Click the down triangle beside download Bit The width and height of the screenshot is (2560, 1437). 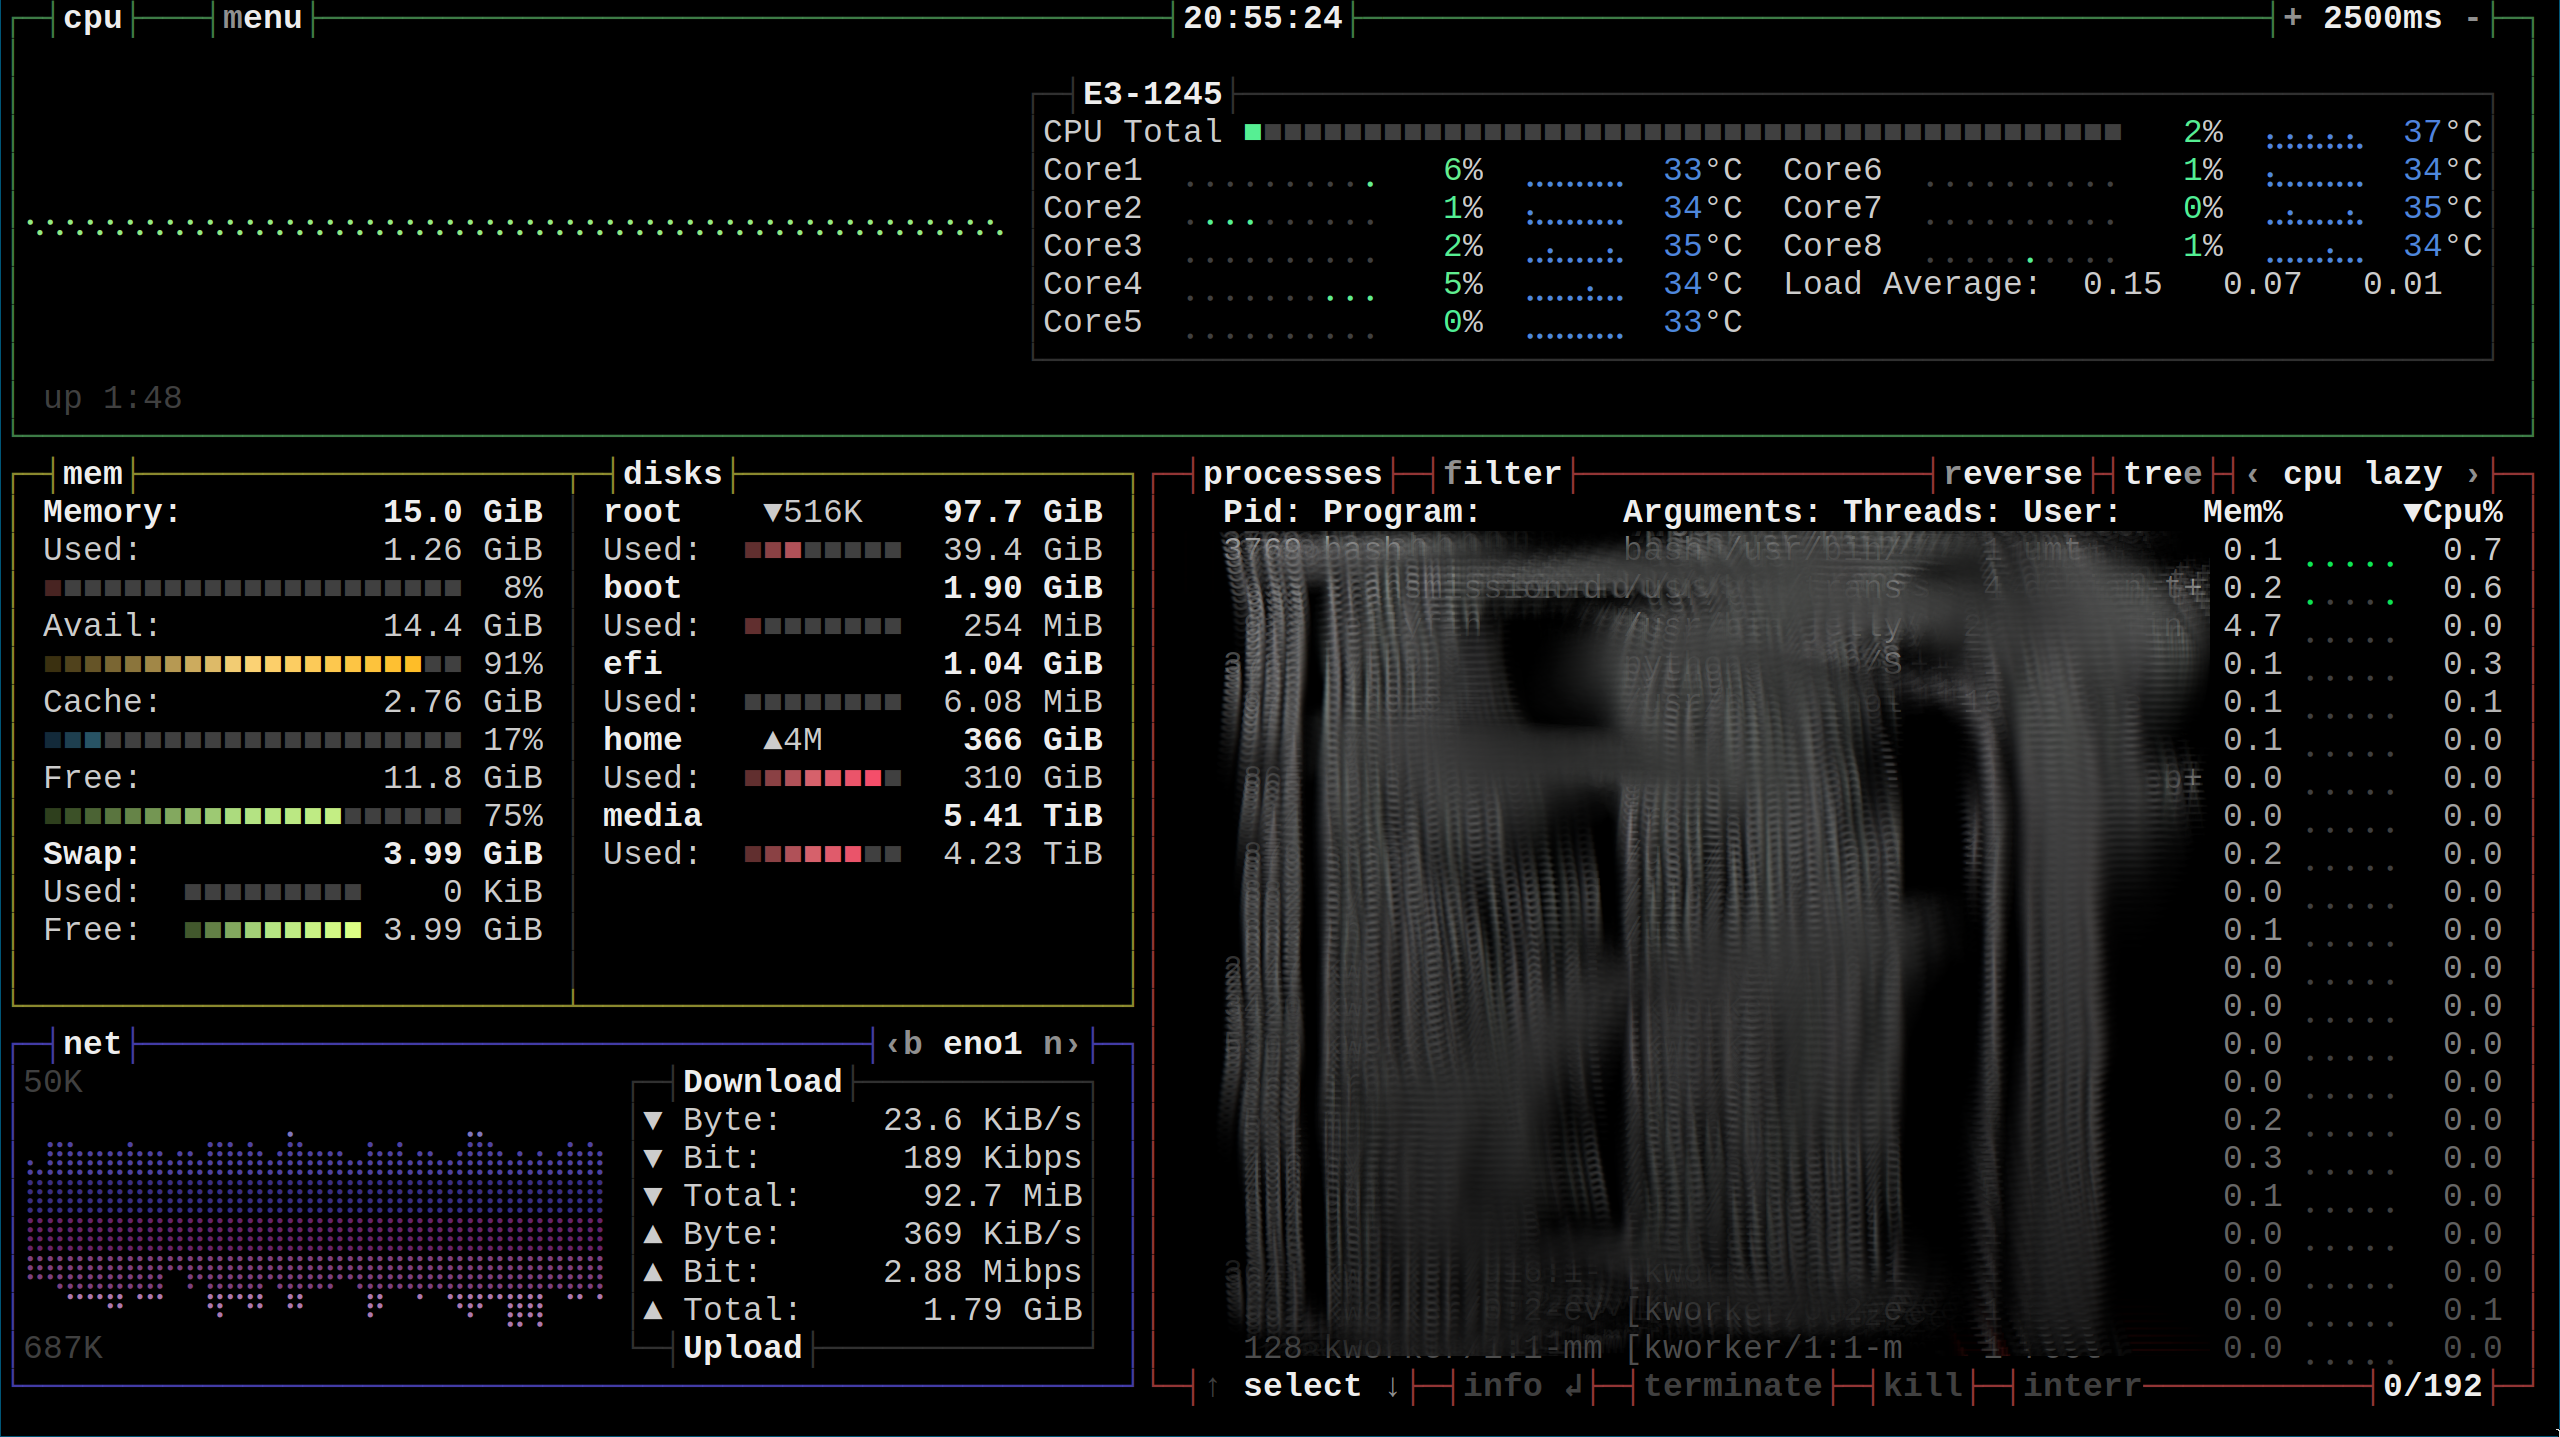coord(653,1158)
